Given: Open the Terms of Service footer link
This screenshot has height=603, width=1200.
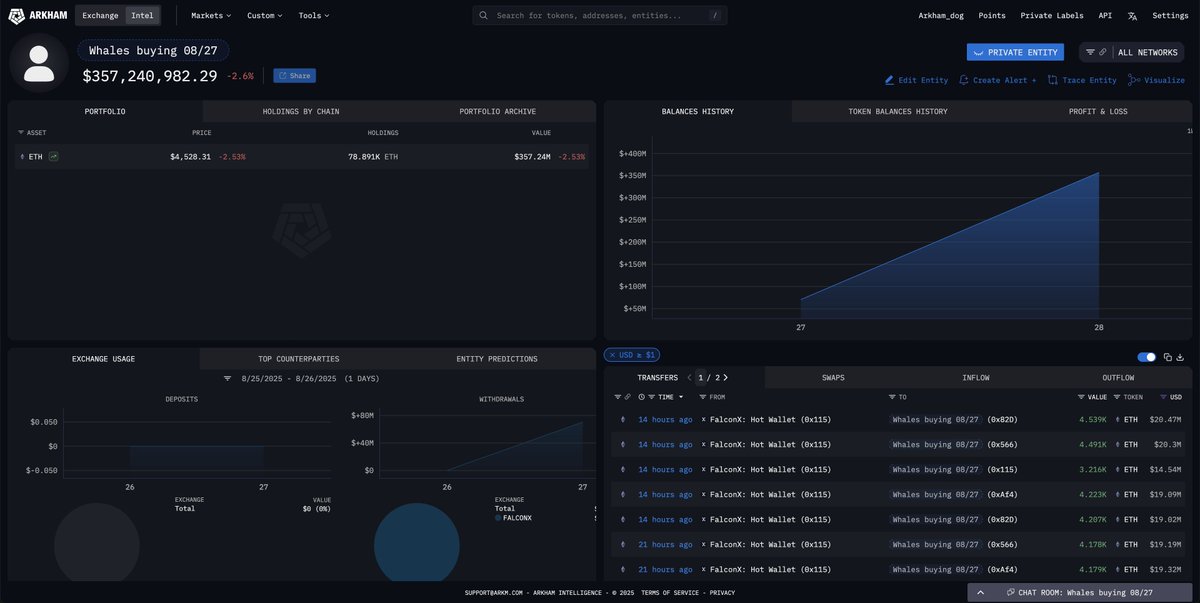Looking at the screenshot, I should point(671,593).
